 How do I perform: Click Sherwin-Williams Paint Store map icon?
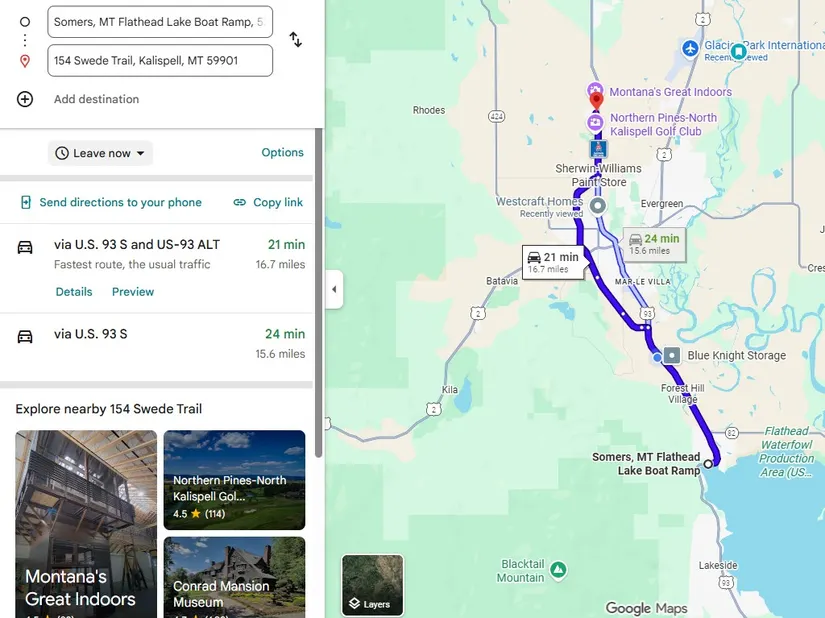[x=598, y=149]
